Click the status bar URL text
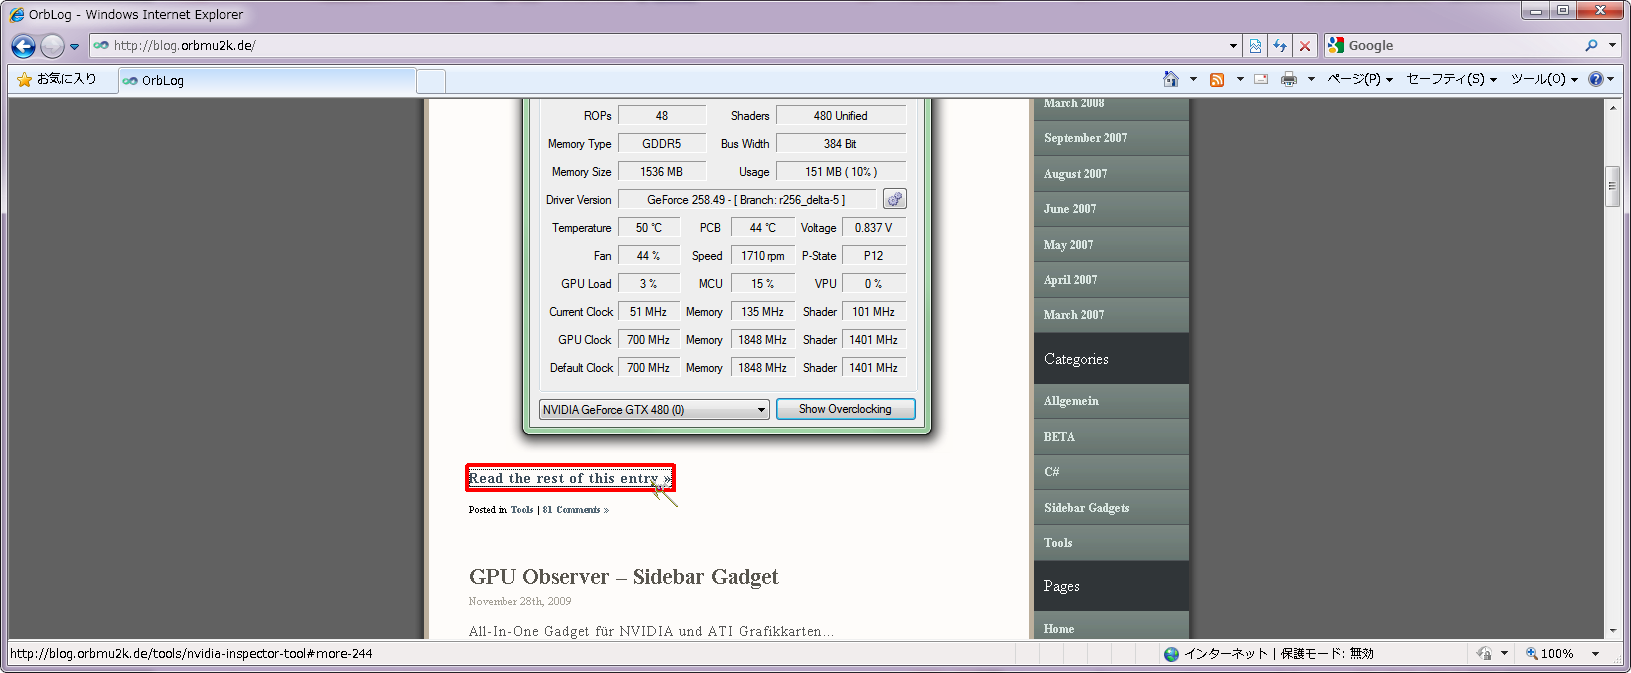 pos(191,654)
